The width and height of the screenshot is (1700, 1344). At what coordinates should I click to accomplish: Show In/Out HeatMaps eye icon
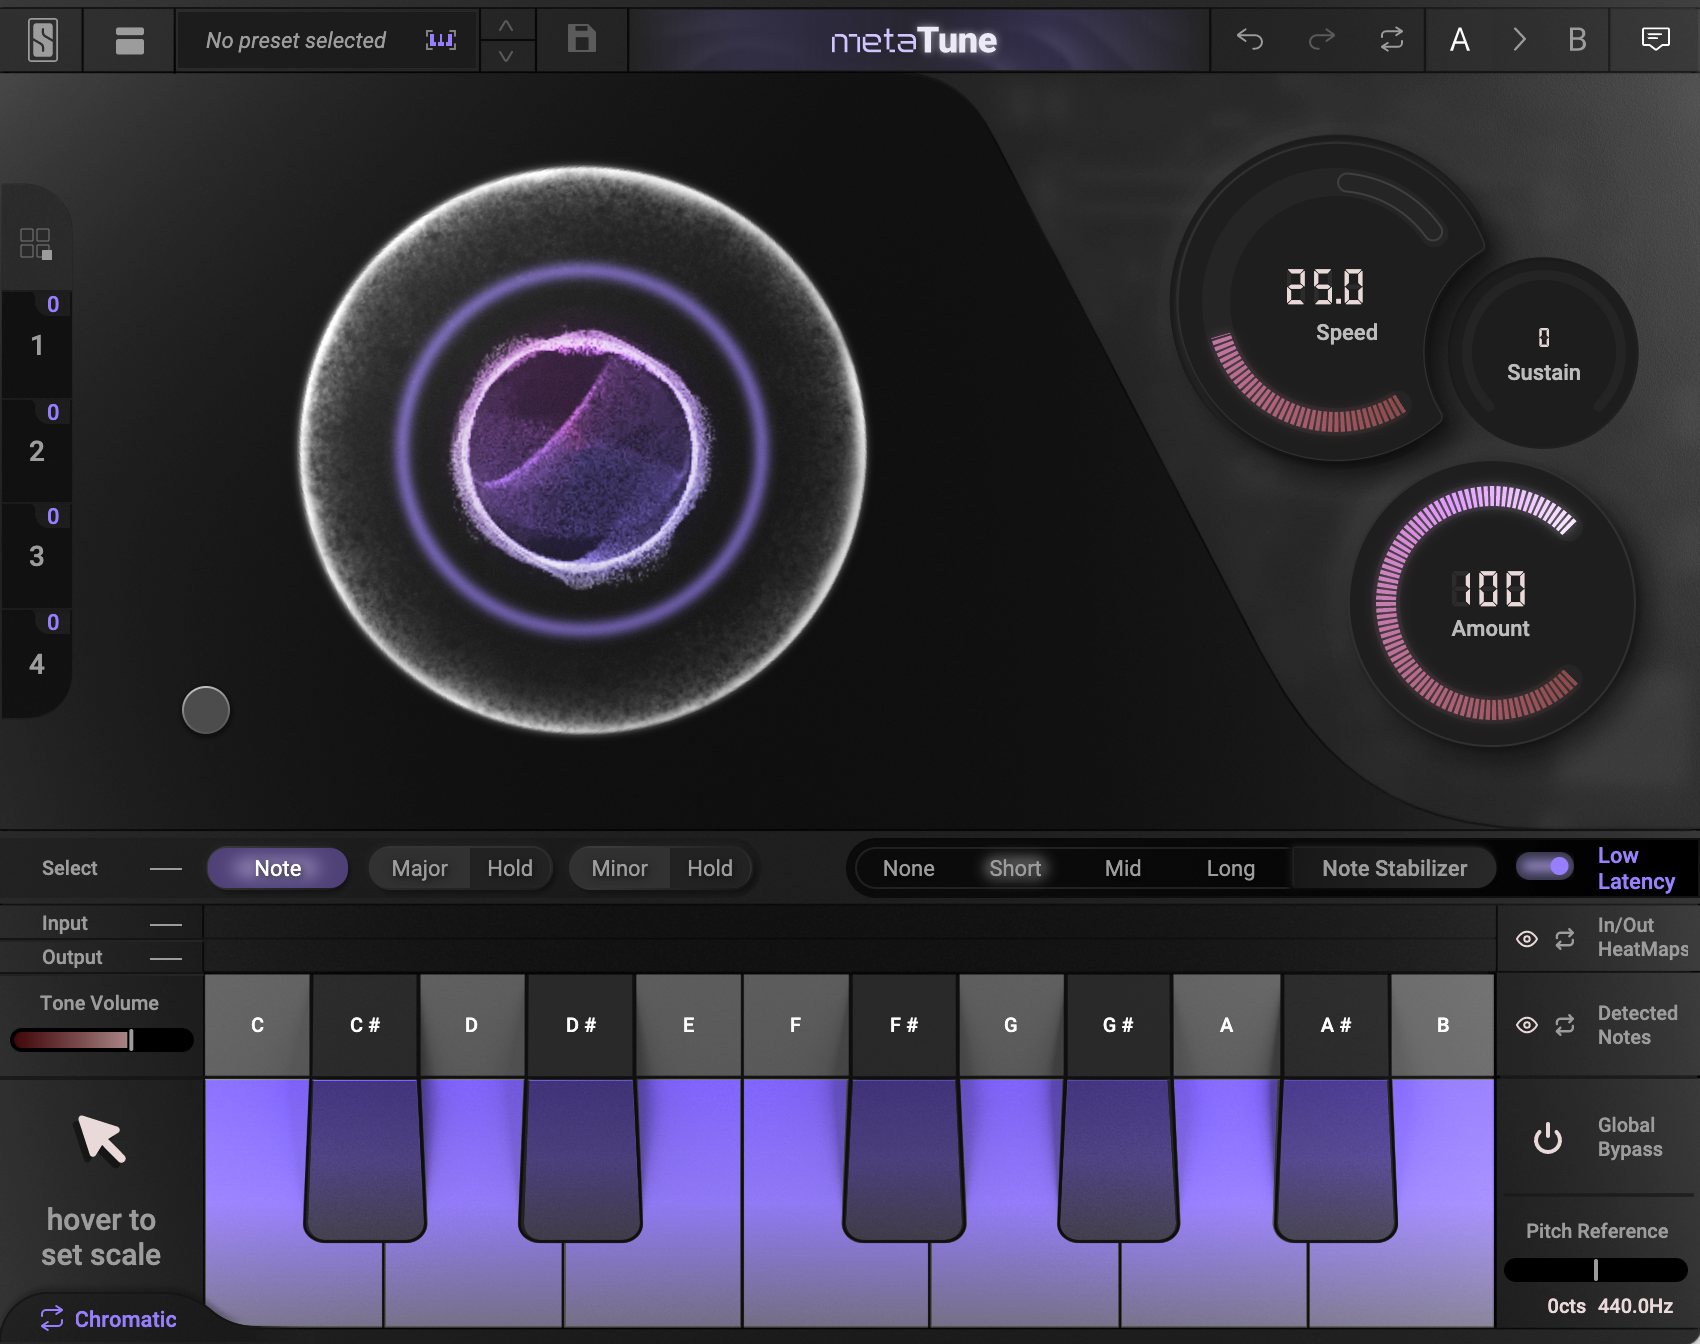click(1527, 939)
